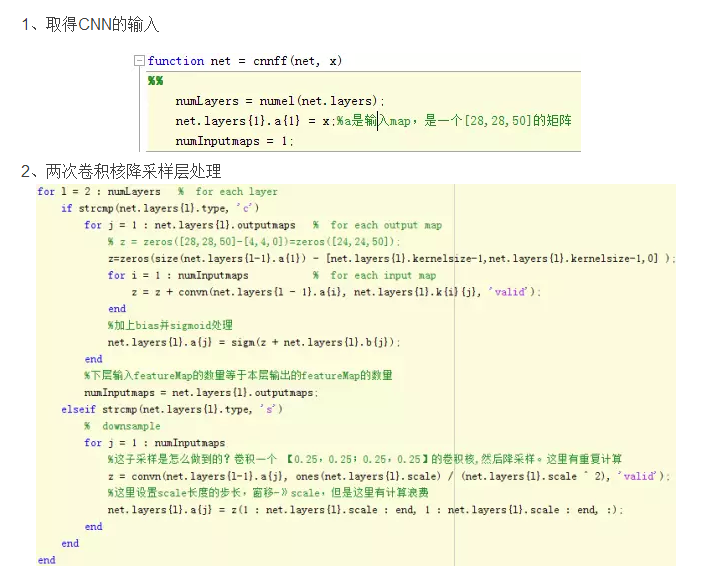Viewport: 707px width, 572px height.
Task: Click heading '2、两次卷积核降采样层处理'
Action: click(x=121, y=171)
